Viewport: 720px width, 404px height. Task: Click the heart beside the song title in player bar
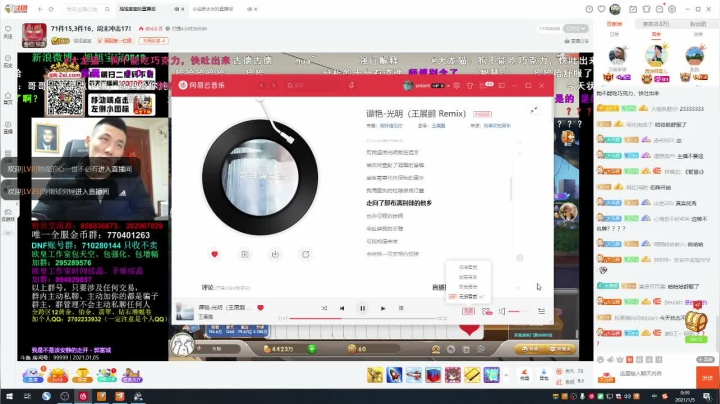click(x=260, y=308)
